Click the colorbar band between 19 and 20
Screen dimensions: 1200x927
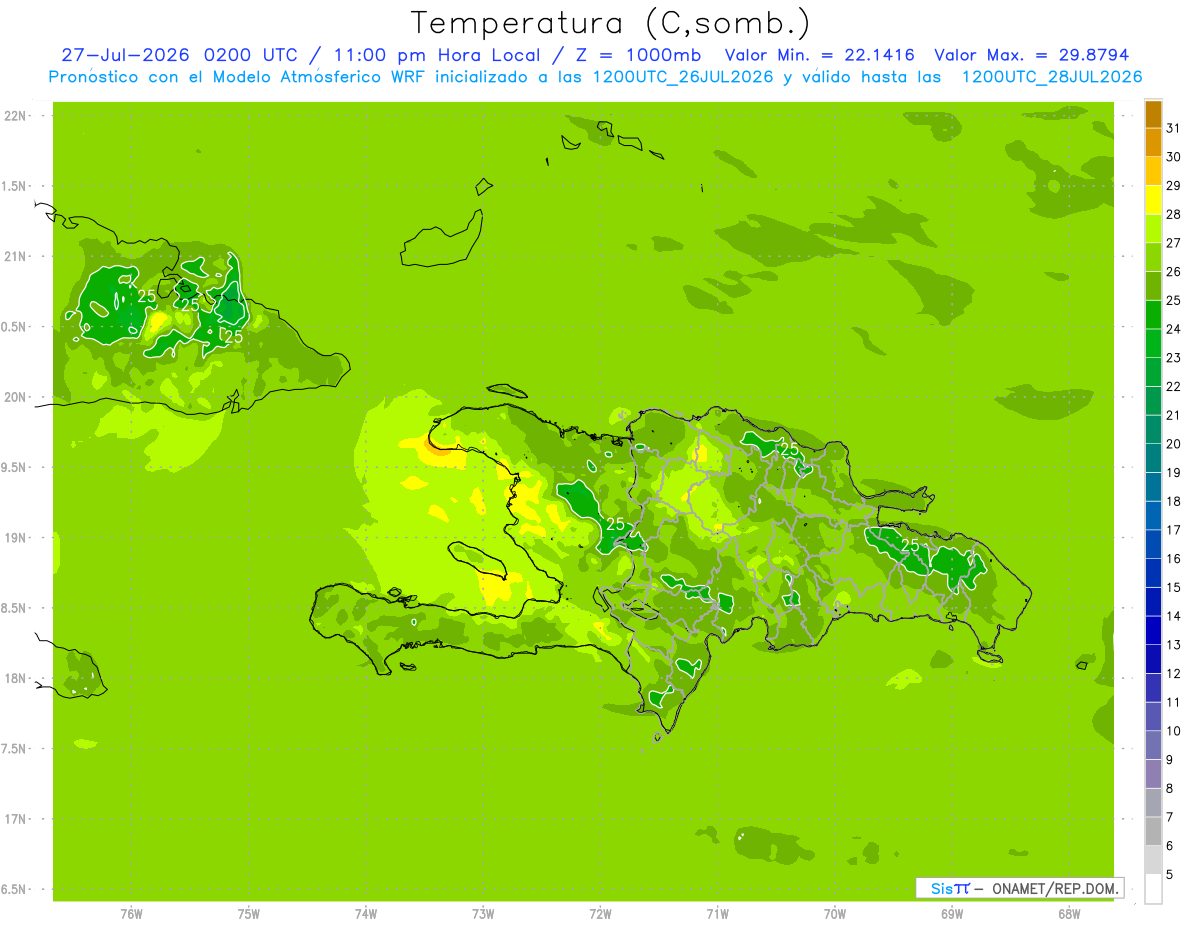click(x=1153, y=458)
